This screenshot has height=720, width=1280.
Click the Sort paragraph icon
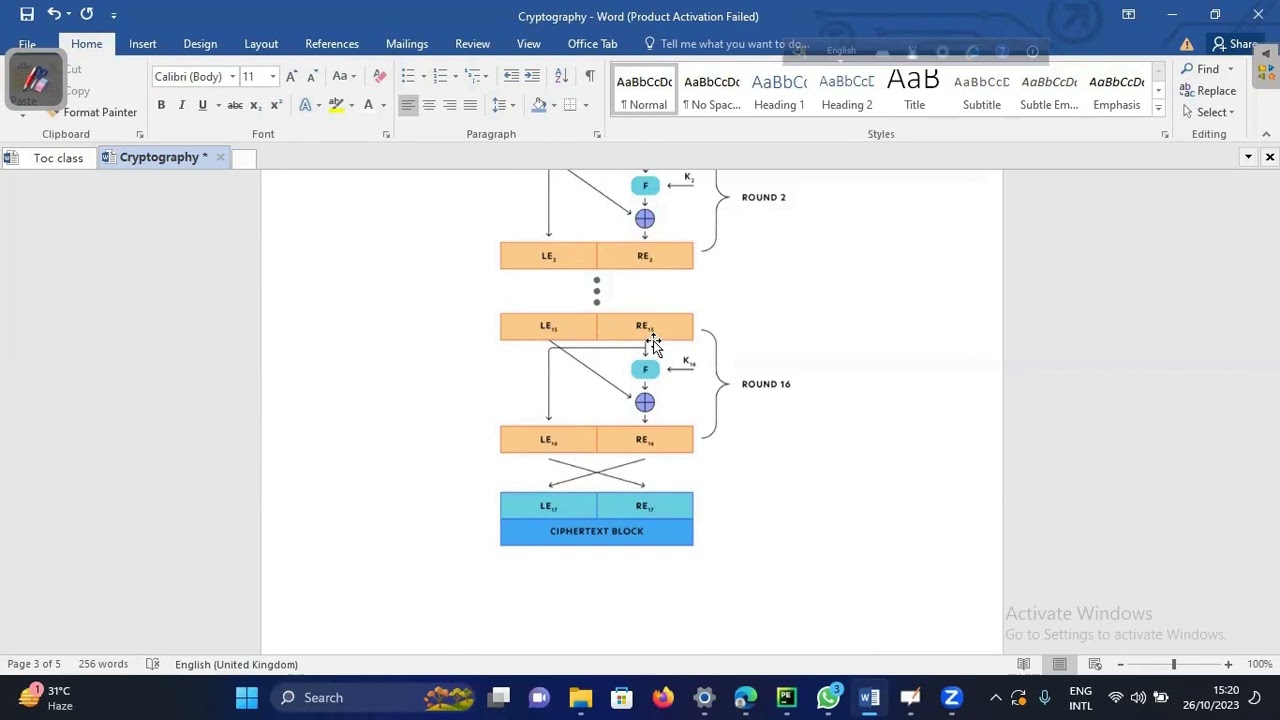(x=561, y=76)
